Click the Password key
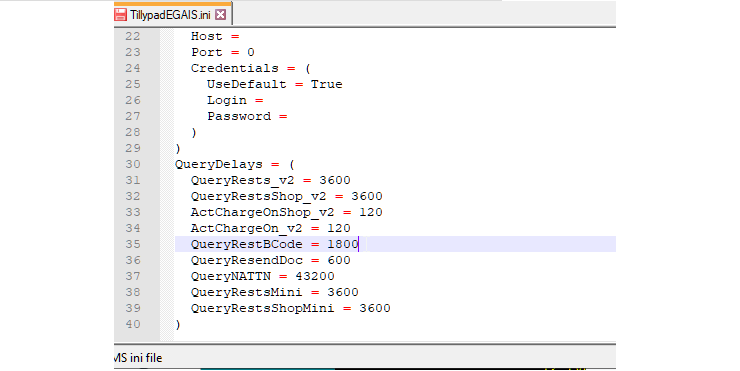Image resolution: width=740 pixels, height=371 pixels. (239, 116)
